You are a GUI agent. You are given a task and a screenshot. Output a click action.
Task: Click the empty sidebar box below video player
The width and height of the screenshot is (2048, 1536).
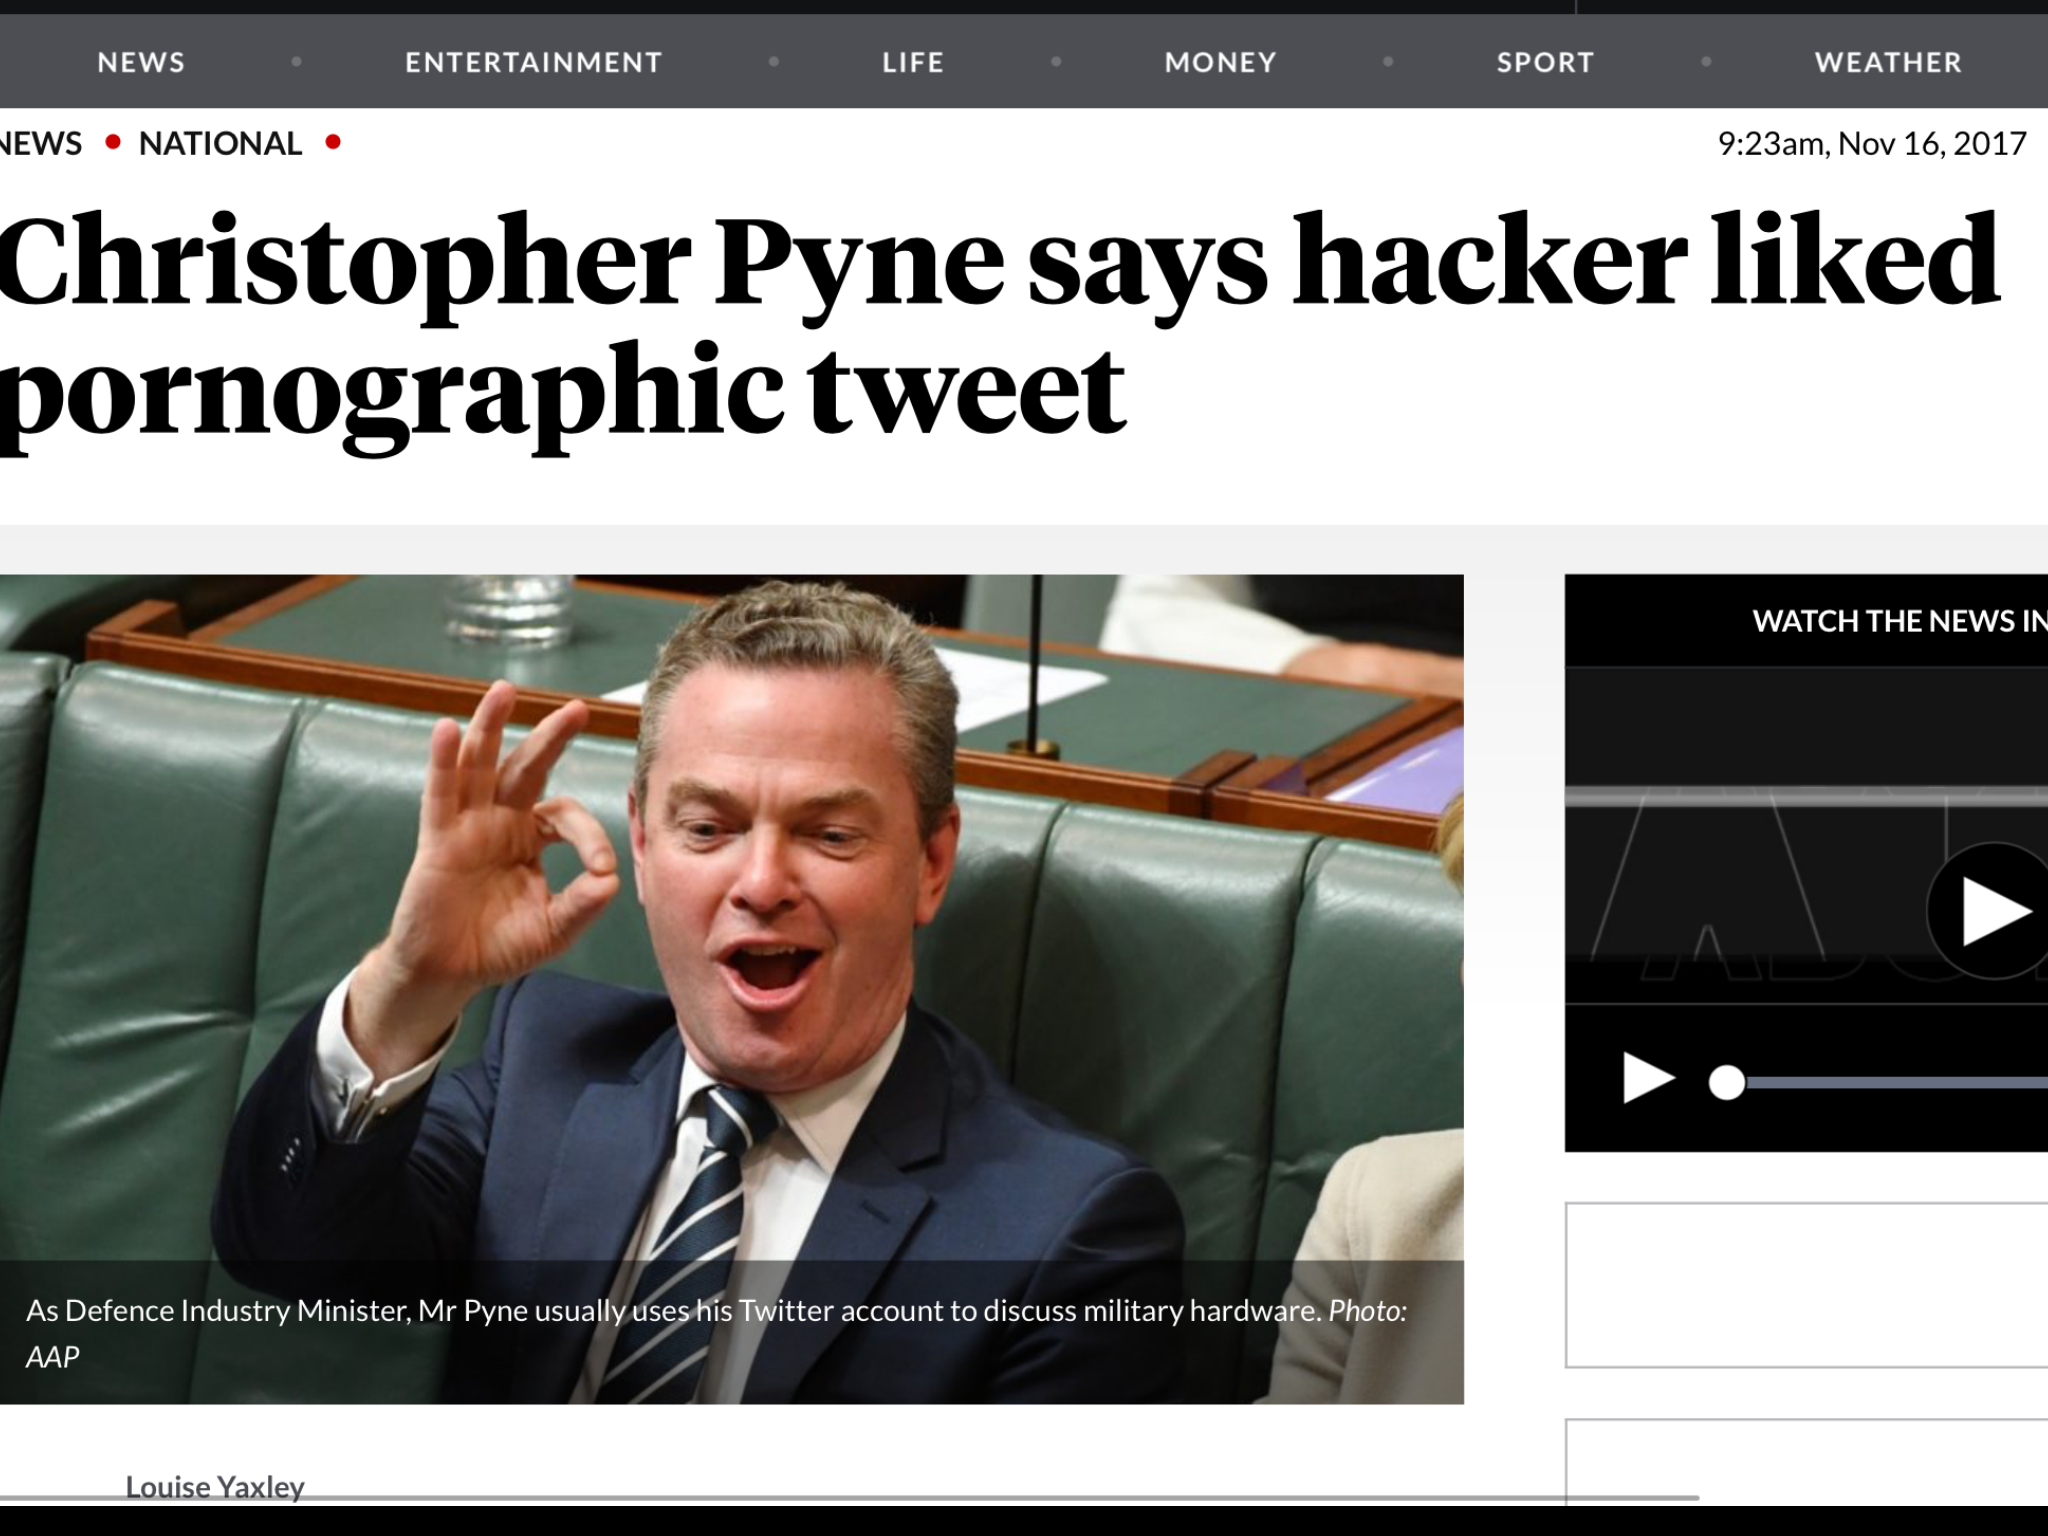pyautogui.click(x=1806, y=1285)
